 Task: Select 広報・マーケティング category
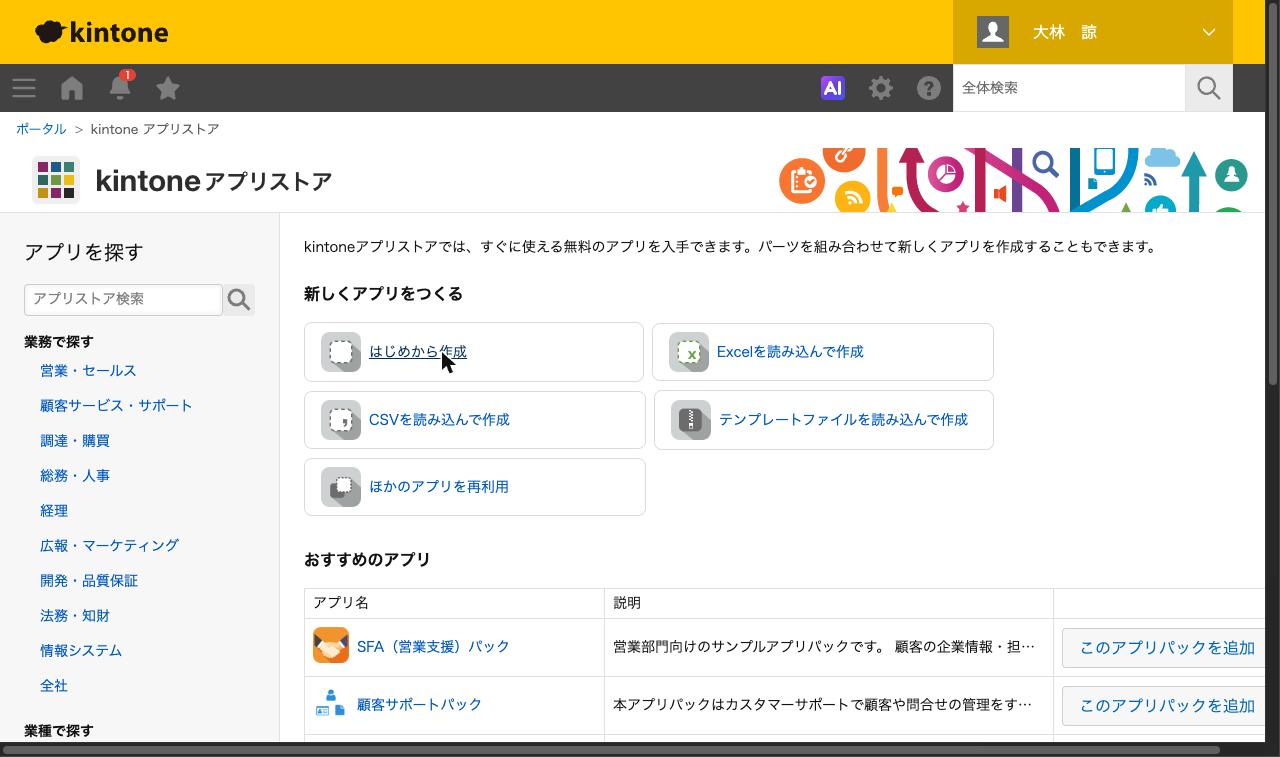[x=109, y=545]
